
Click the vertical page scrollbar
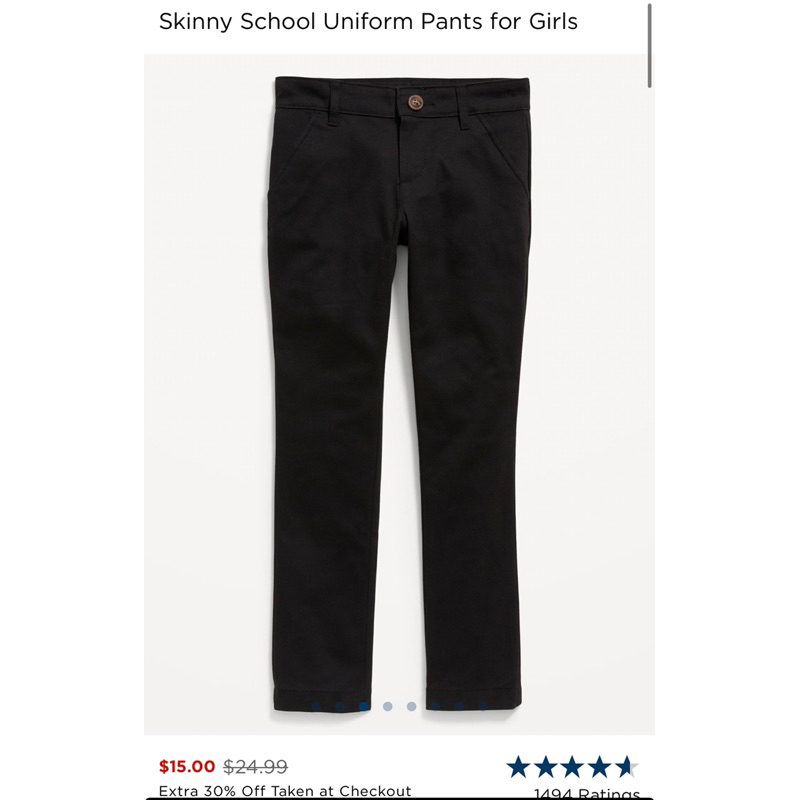(649, 45)
